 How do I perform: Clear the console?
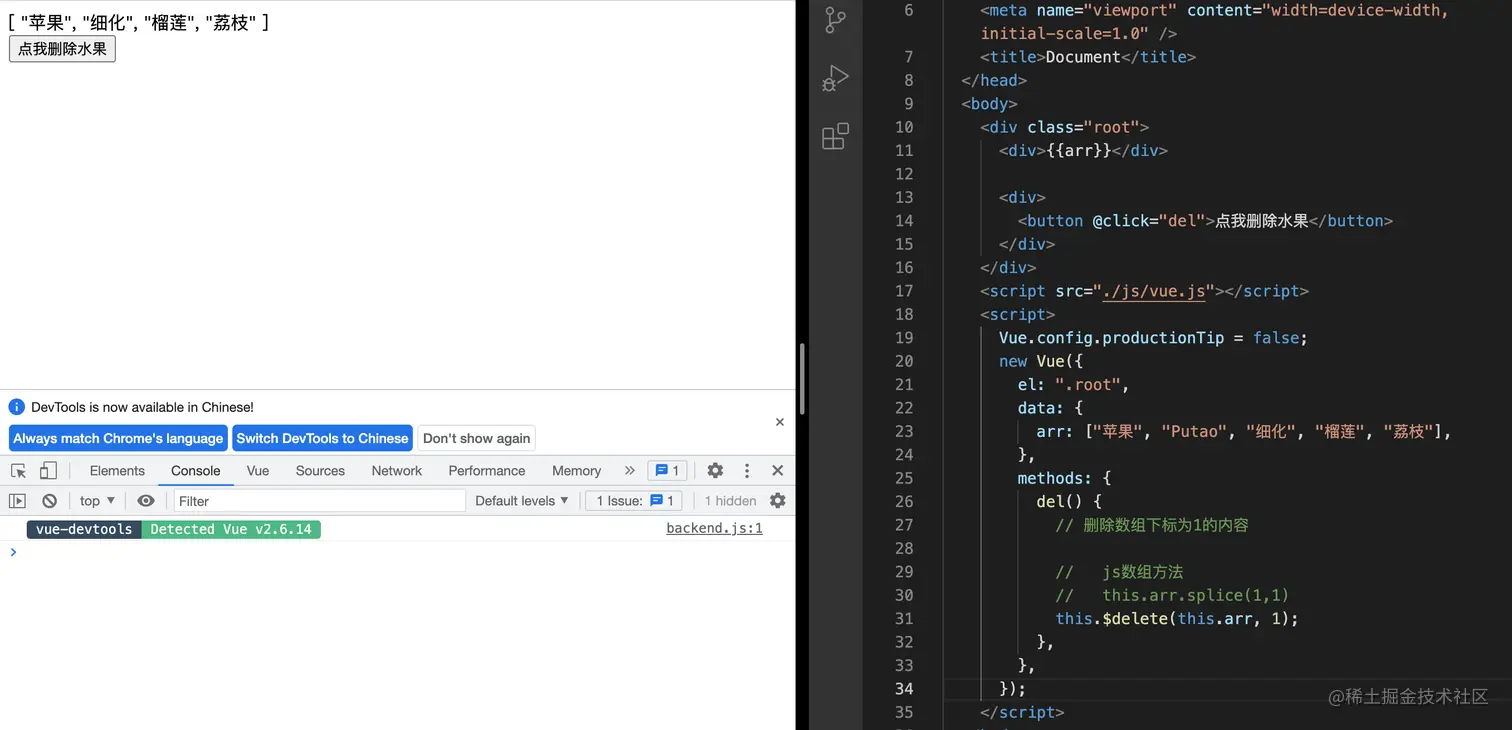[x=49, y=501]
